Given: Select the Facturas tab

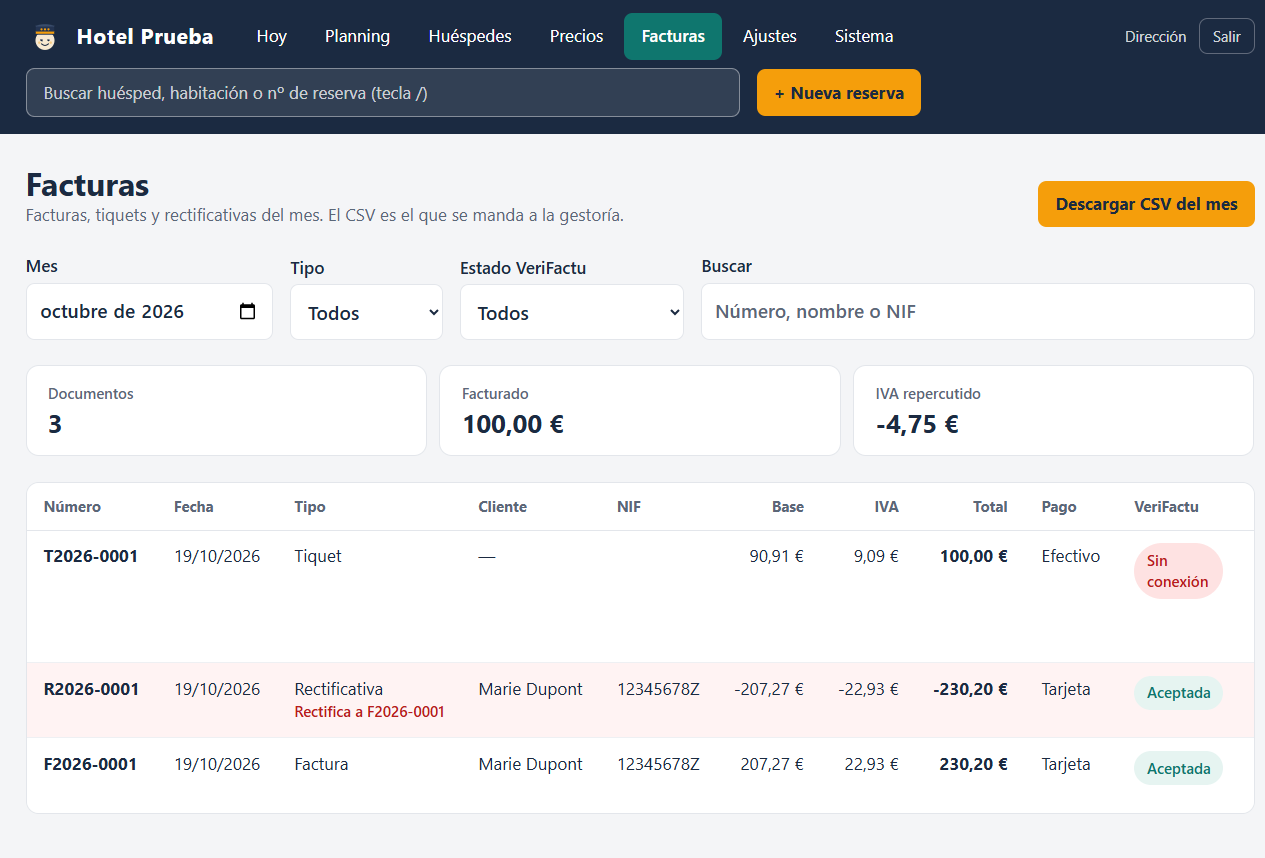Looking at the screenshot, I should coord(673,36).
